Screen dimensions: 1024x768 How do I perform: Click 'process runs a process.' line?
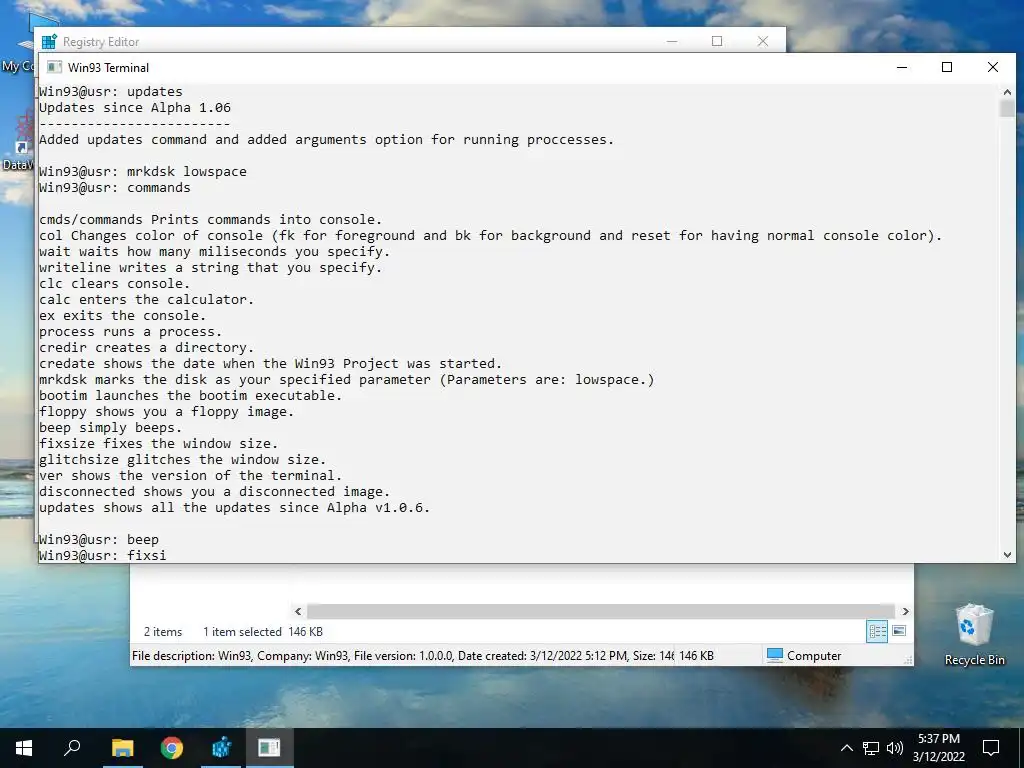click(131, 331)
